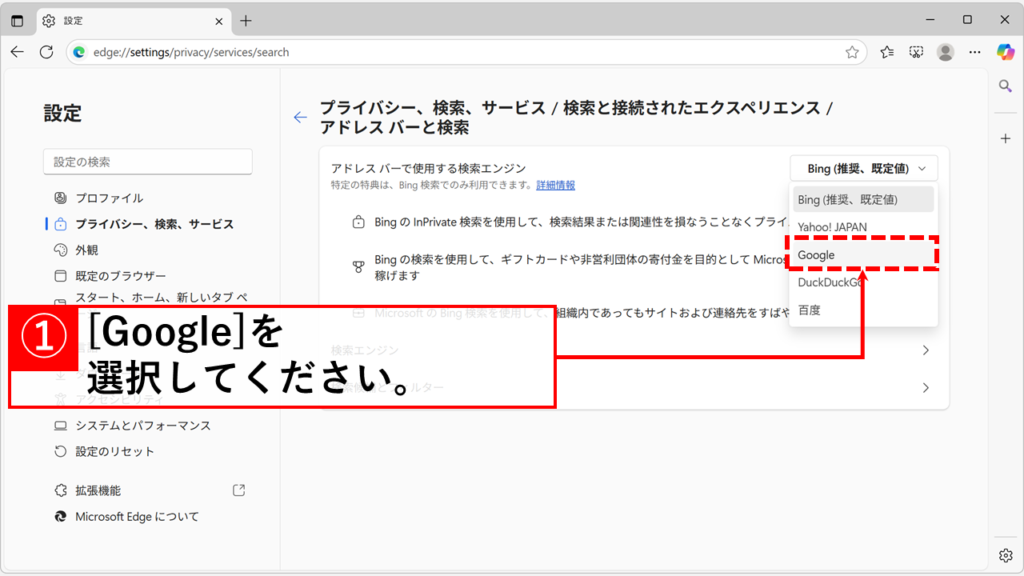Close the 設定 tab
The image size is (1024, 576).
click(x=219, y=22)
